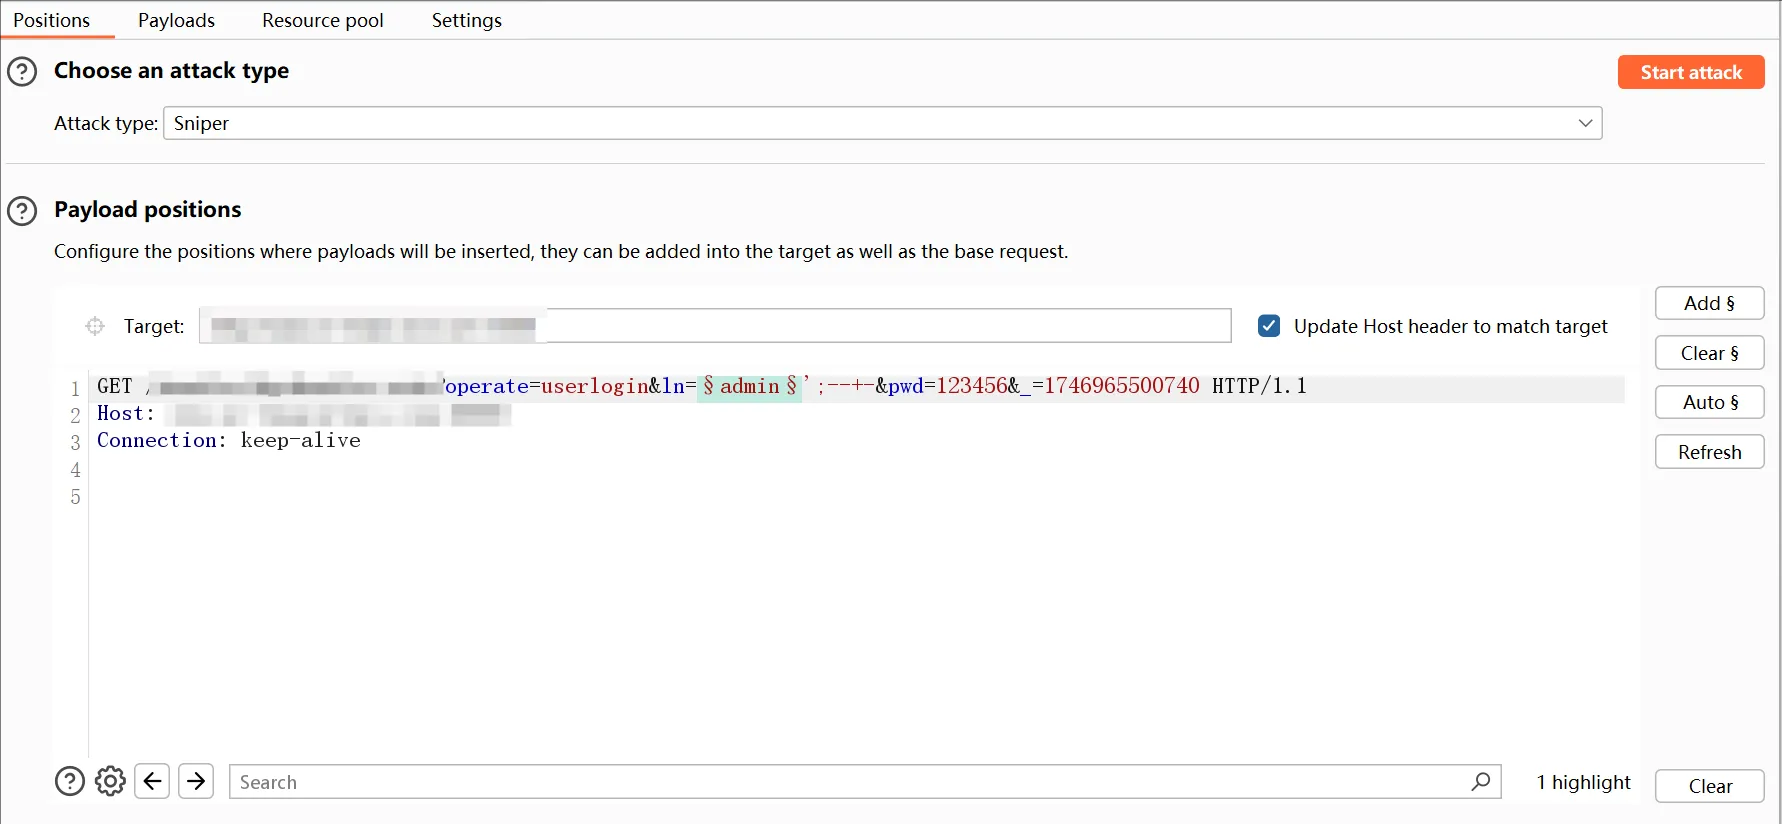Image resolution: width=1782 pixels, height=824 pixels.
Task: Click the operate=userlogin parameter text
Action: click(x=546, y=386)
